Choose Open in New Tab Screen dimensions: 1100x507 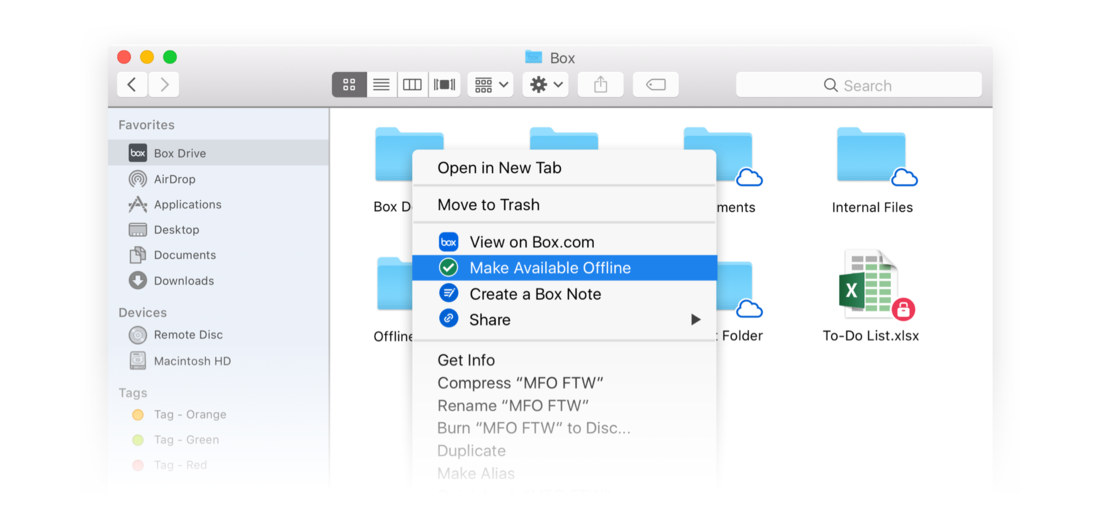(564, 168)
